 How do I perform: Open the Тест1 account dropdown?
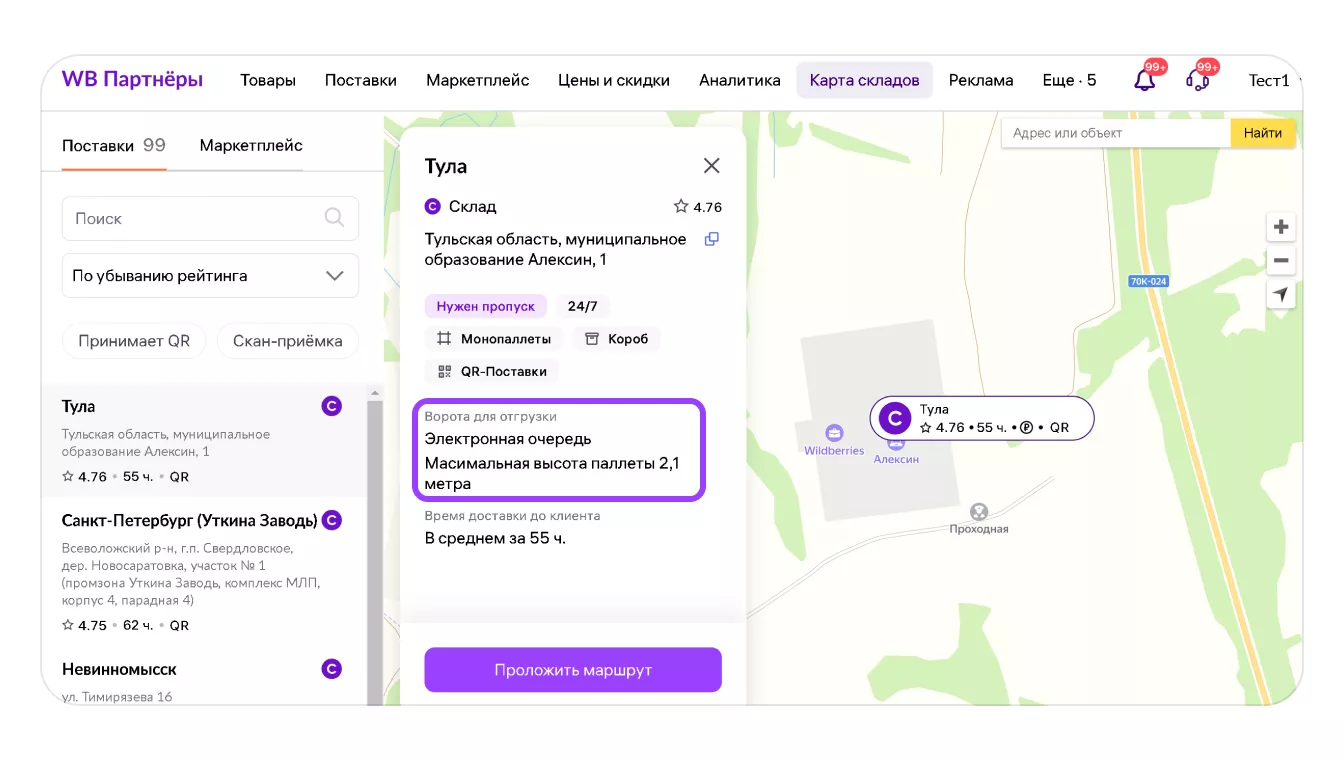click(x=1272, y=80)
